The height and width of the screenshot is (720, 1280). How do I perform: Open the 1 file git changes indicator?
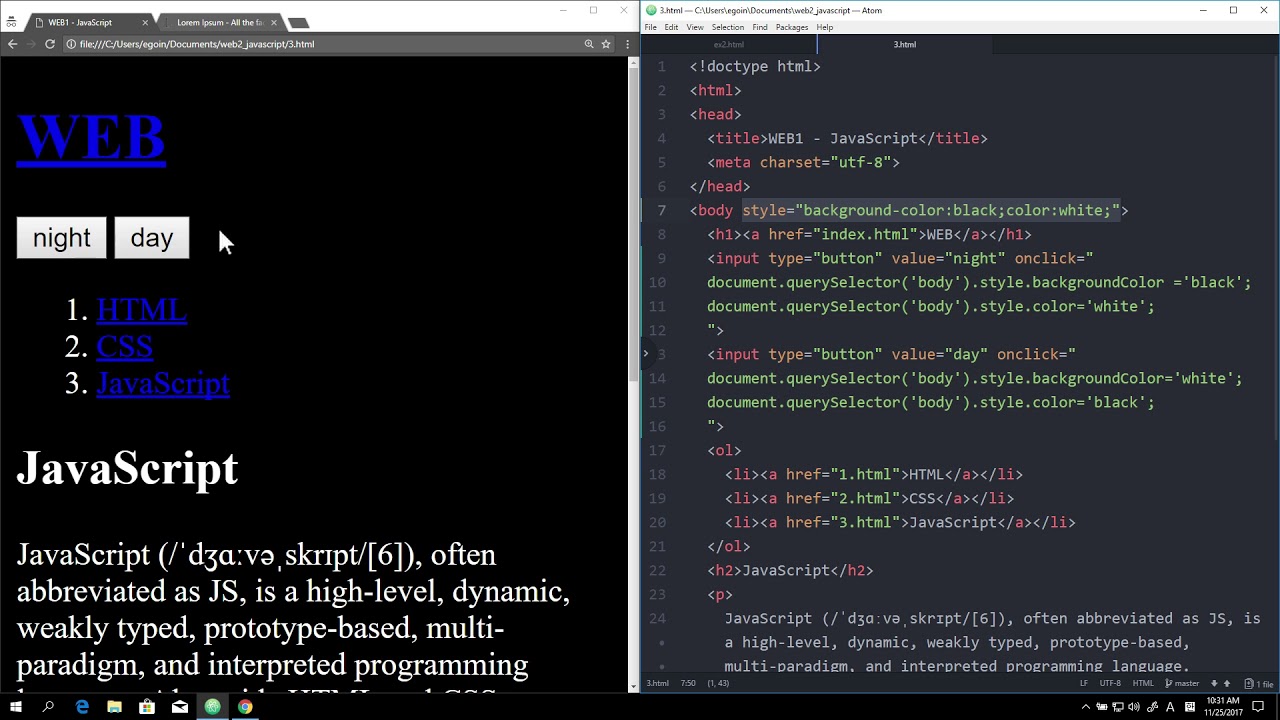1260,683
